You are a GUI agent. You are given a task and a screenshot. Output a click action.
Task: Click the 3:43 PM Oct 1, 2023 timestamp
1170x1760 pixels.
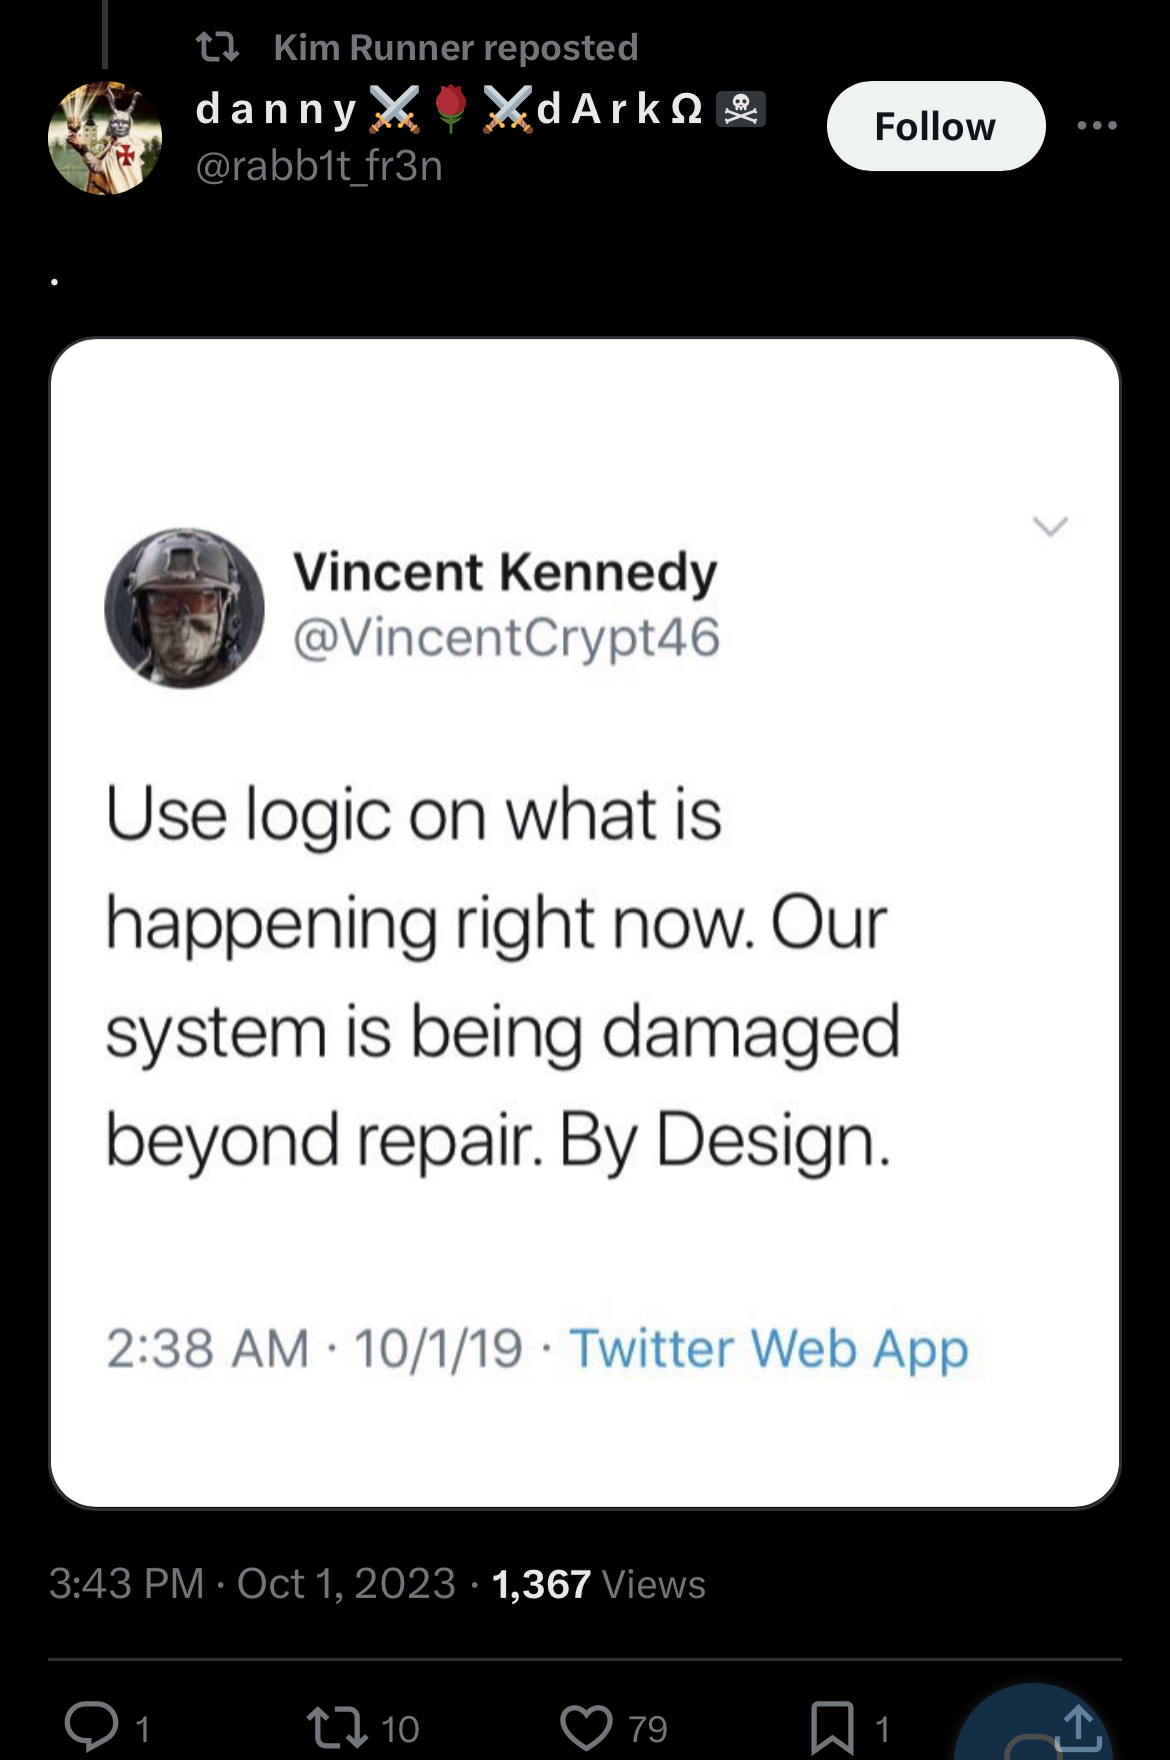pos(252,1584)
